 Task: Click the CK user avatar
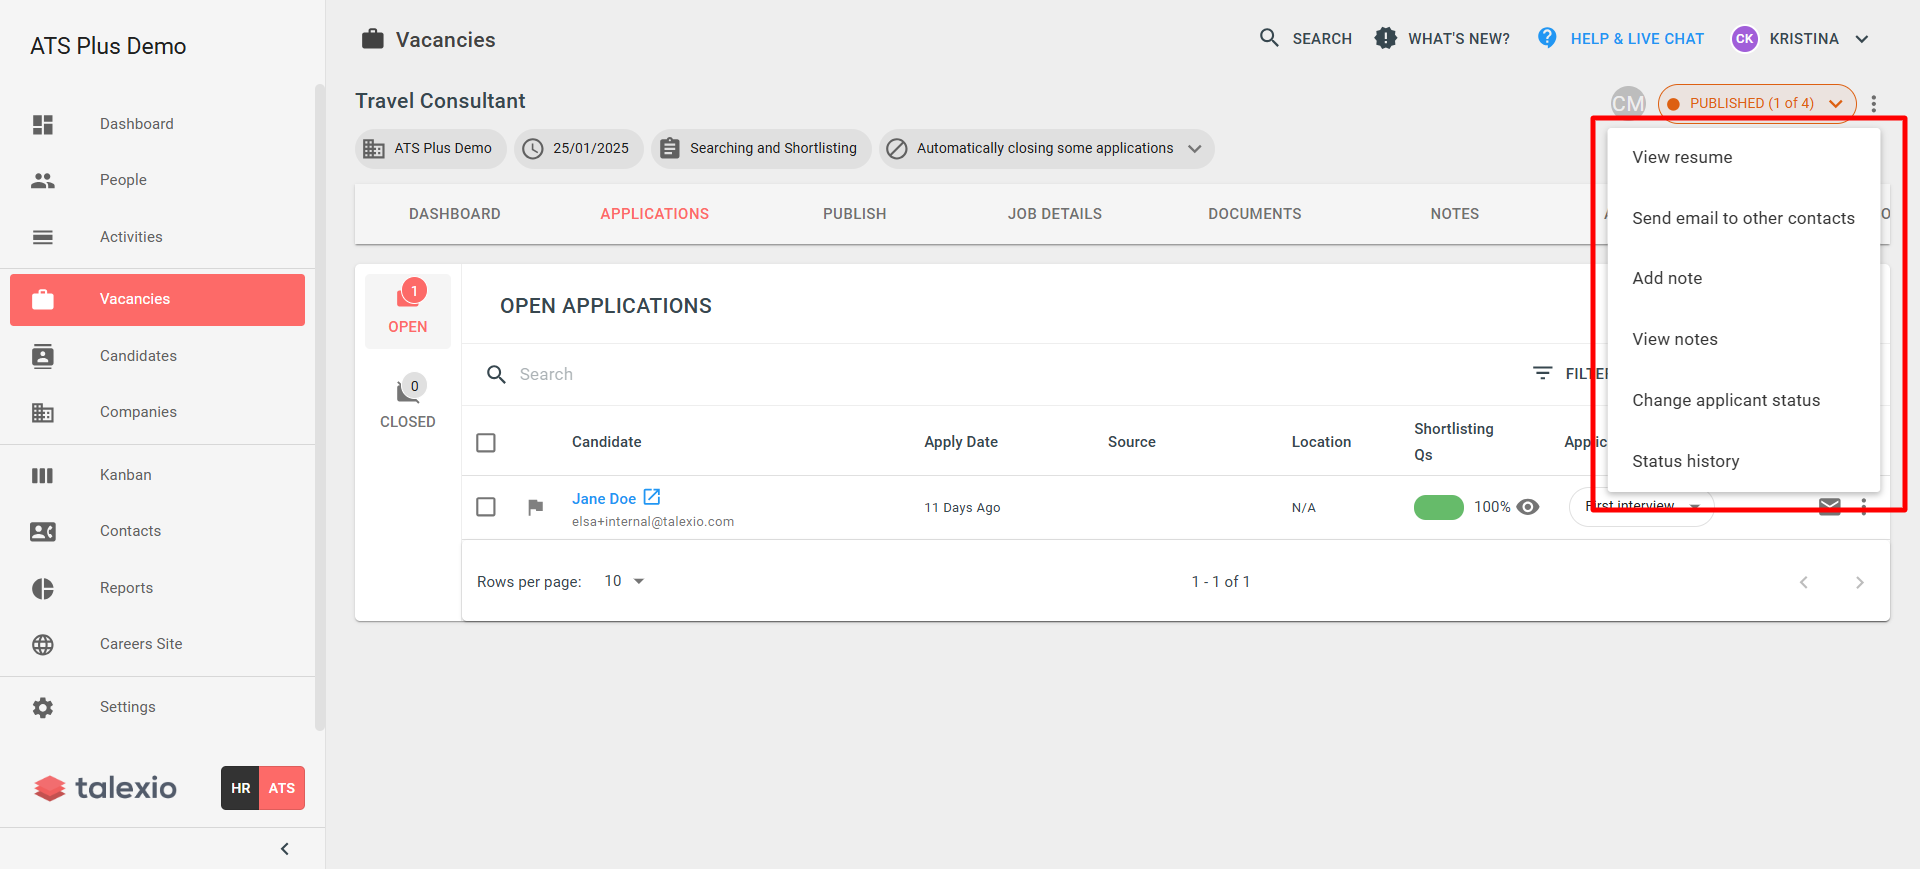[x=1745, y=39]
